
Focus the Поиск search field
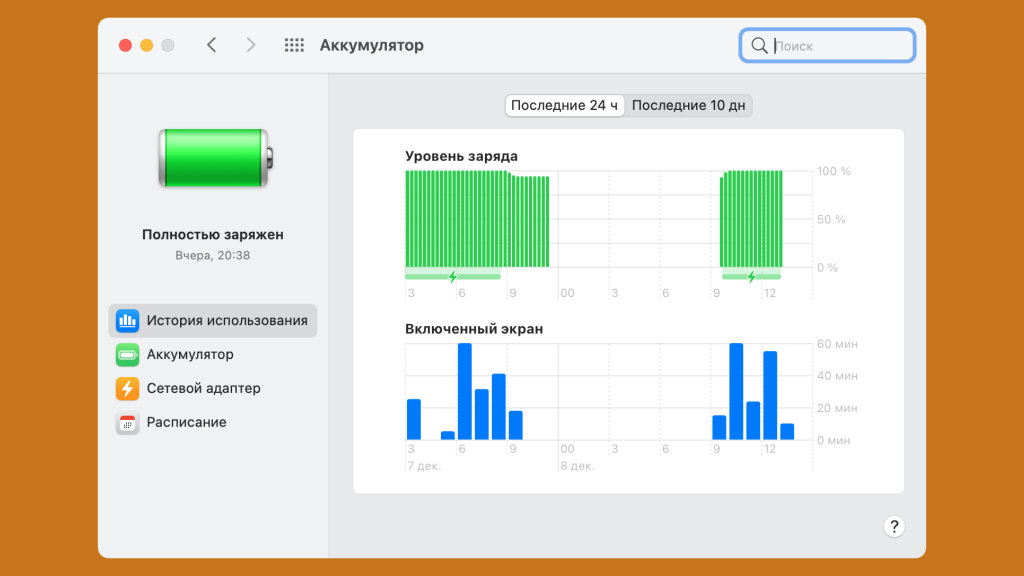(827, 45)
